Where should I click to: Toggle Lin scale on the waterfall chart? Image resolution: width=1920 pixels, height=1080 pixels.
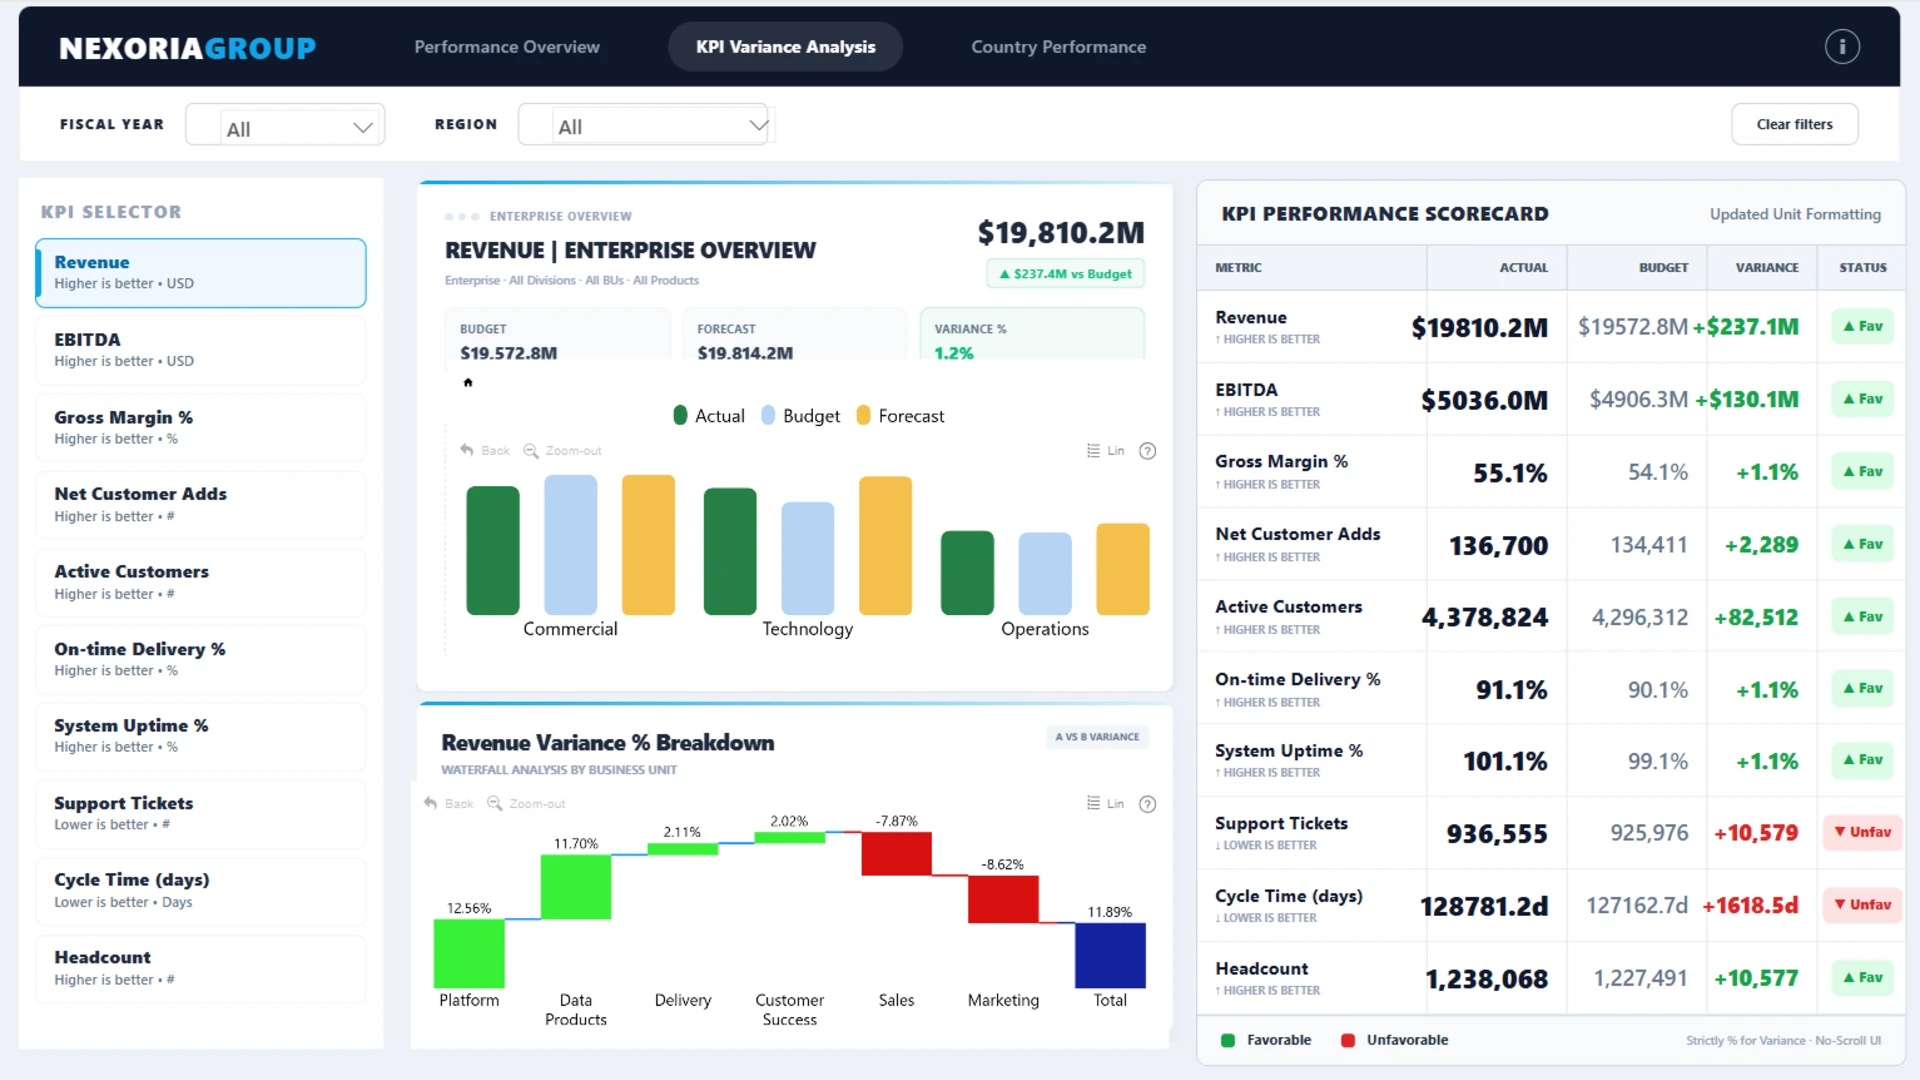click(x=1094, y=803)
